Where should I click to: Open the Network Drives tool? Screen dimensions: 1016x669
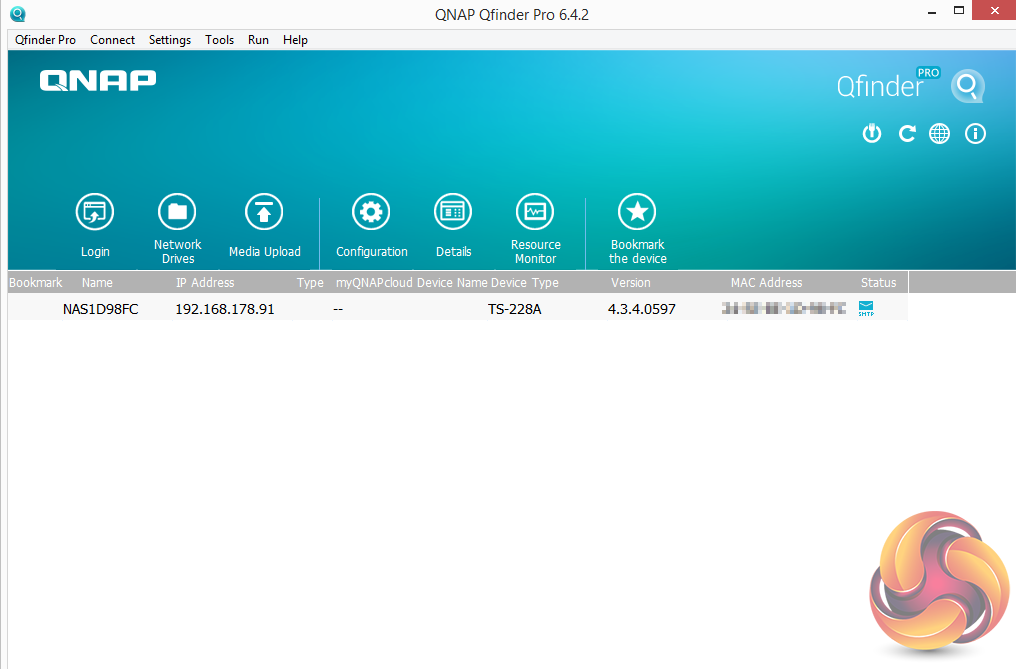[x=177, y=211]
